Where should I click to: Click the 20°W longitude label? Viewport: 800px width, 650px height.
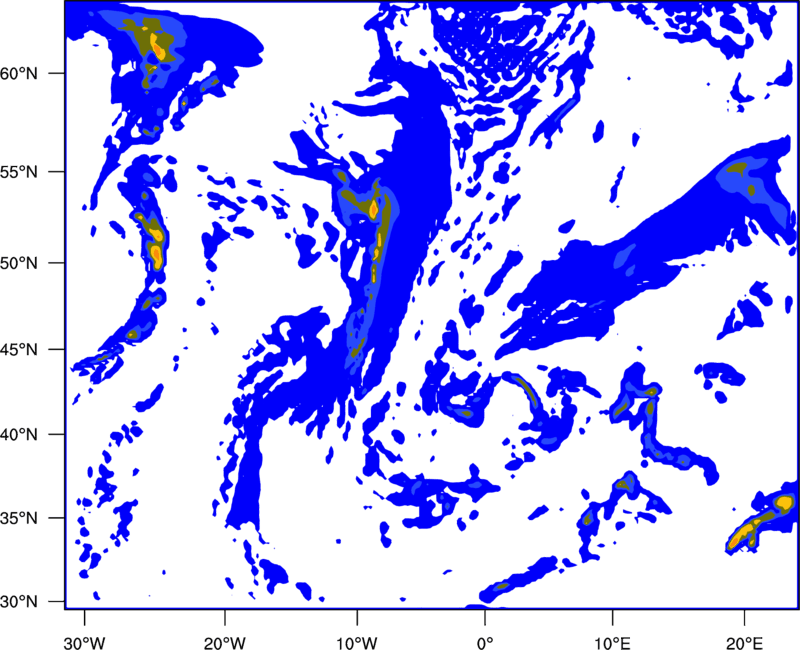click(224, 643)
